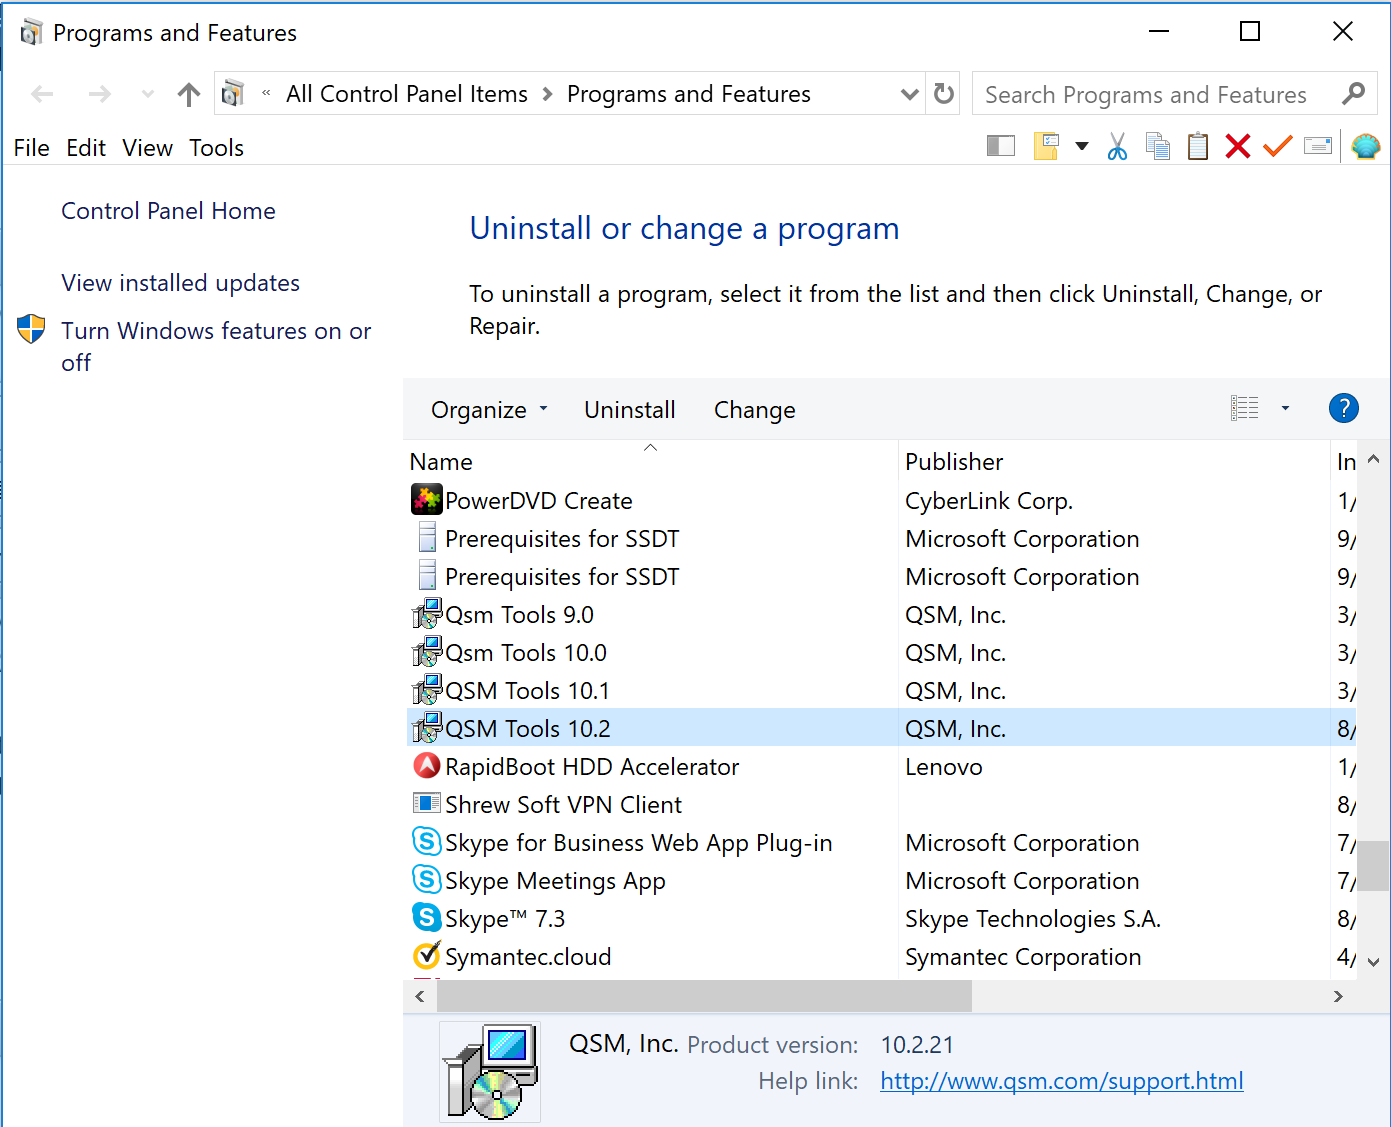Click the Properties toolbar icon
This screenshot has width=1391, height=1127.
(x=1318, y=147)
